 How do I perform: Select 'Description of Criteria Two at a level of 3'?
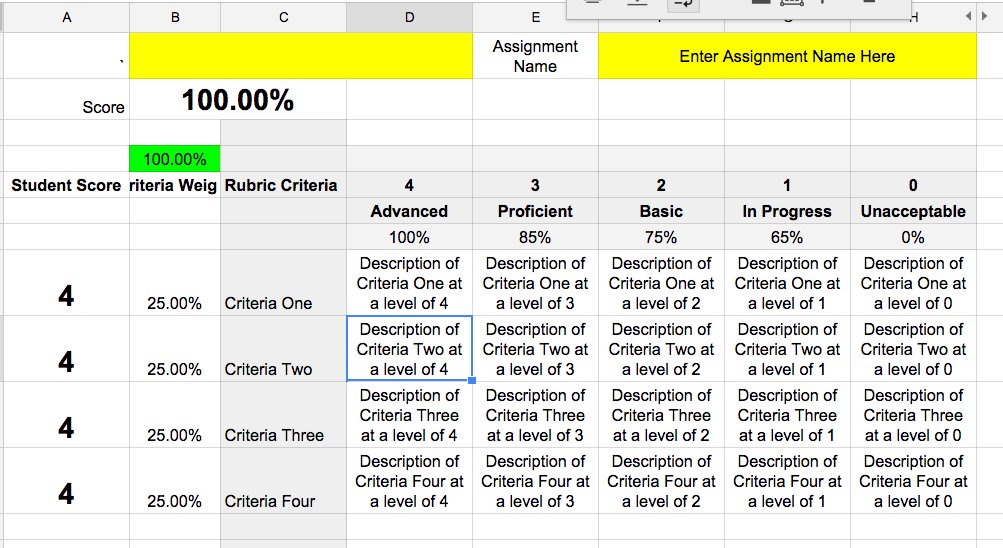535,348
